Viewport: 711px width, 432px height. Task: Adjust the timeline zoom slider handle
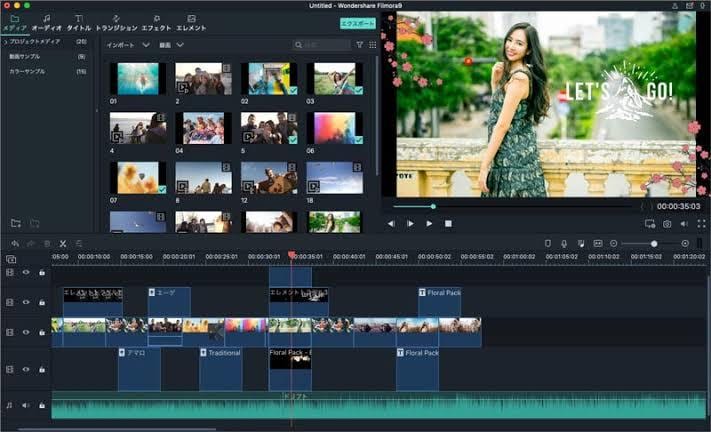[654, 244]
